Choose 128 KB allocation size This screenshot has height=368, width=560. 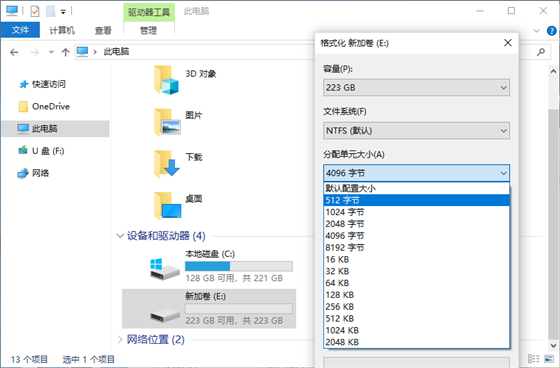click(416, 295)
